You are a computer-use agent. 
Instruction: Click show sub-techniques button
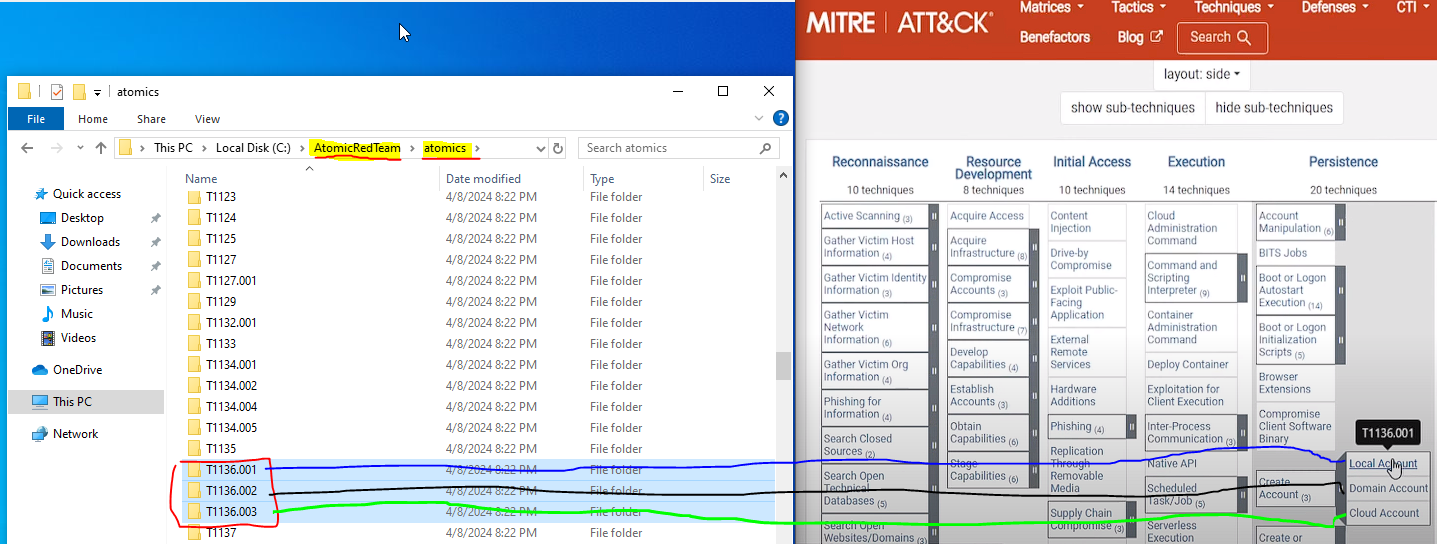click(1132, 108)
